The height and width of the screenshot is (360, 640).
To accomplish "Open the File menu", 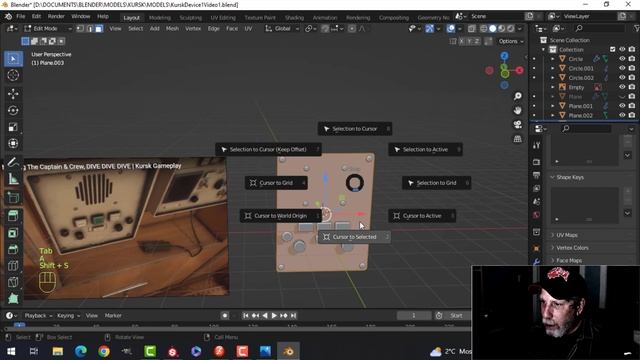I will coord(21,16).
